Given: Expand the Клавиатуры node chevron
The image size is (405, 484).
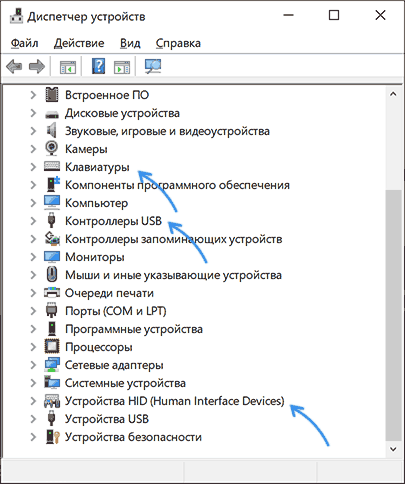Looking at the screenshot, I should [x=33, y=167].
